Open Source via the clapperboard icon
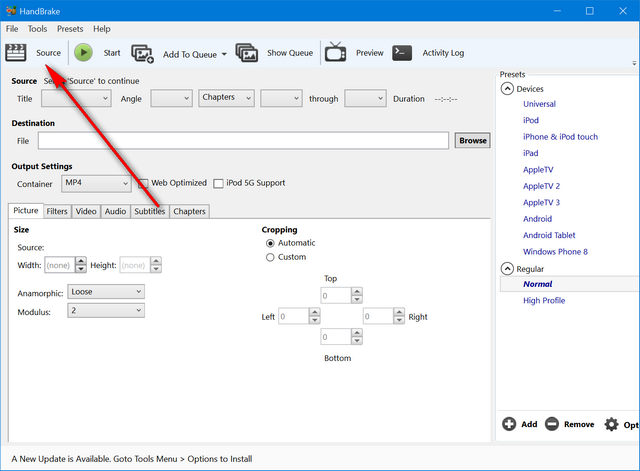Viewport: 640px width, 471px height. coord(16,53)
